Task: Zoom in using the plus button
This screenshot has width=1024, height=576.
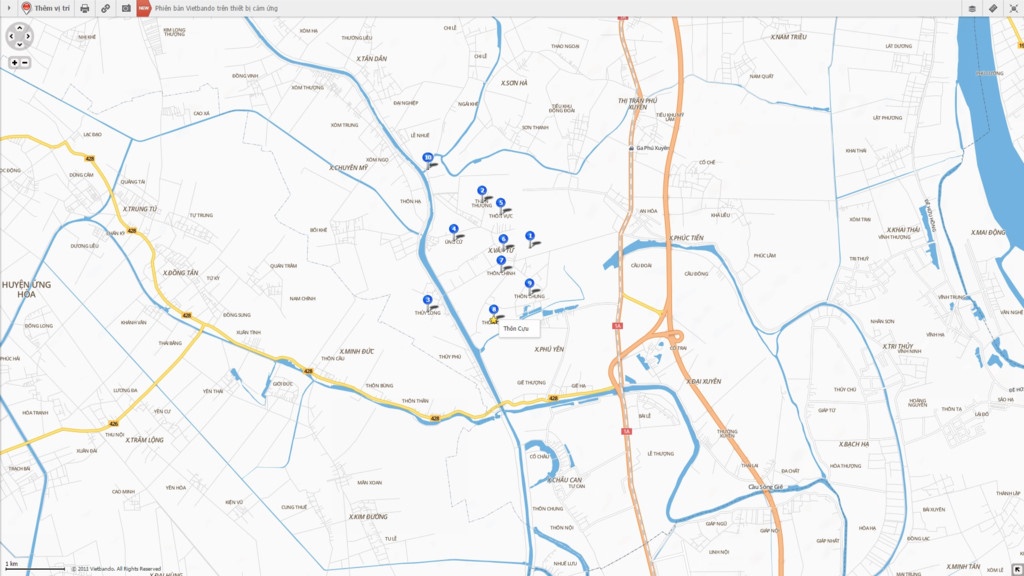Action: (x=15, y=62)
